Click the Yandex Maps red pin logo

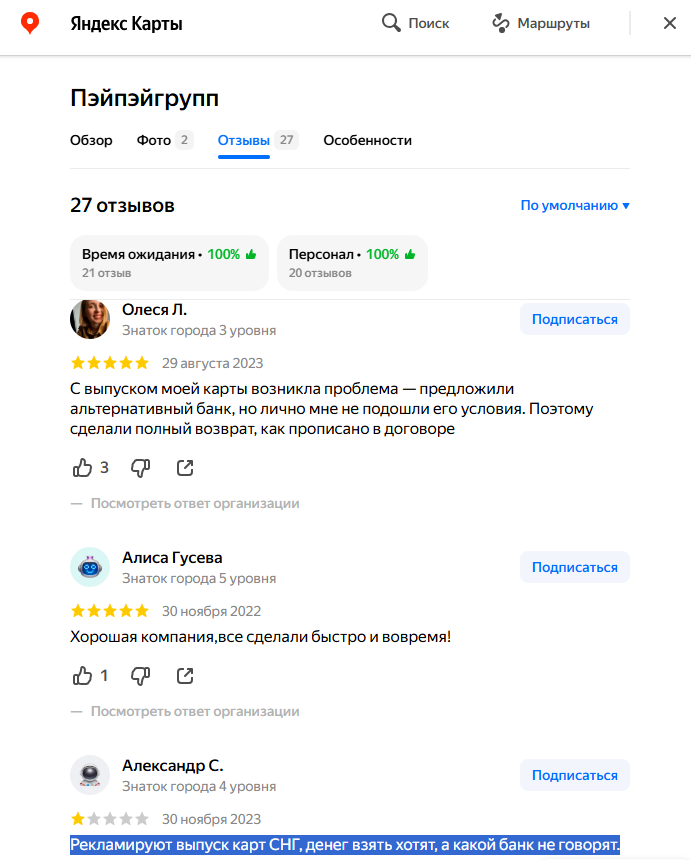(x=30, y=24)
